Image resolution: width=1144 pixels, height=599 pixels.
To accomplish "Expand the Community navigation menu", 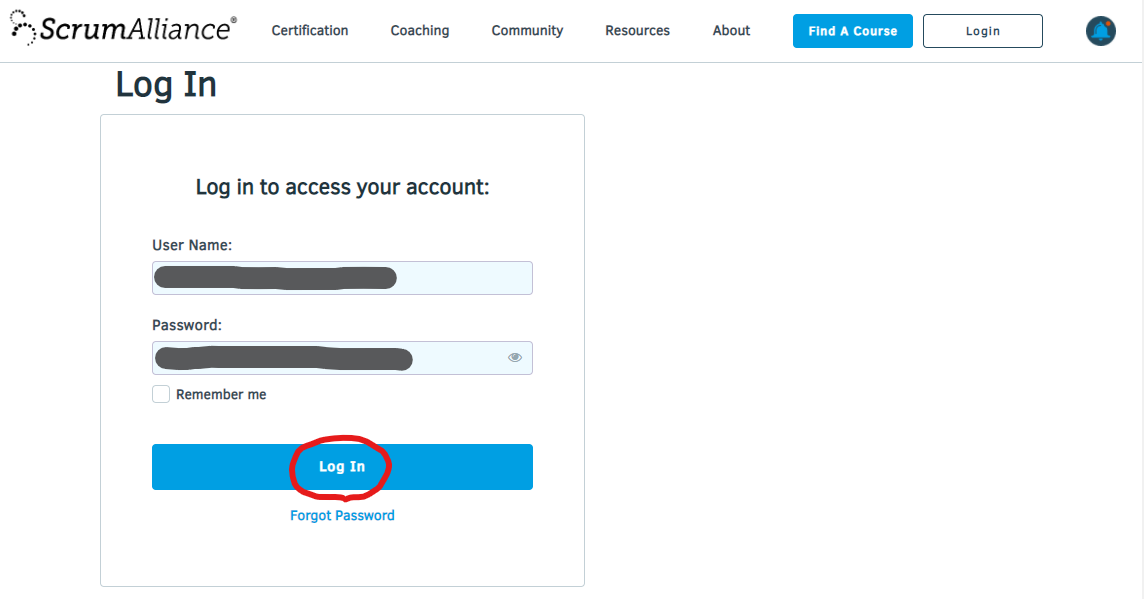I will [x=527, y=31].
